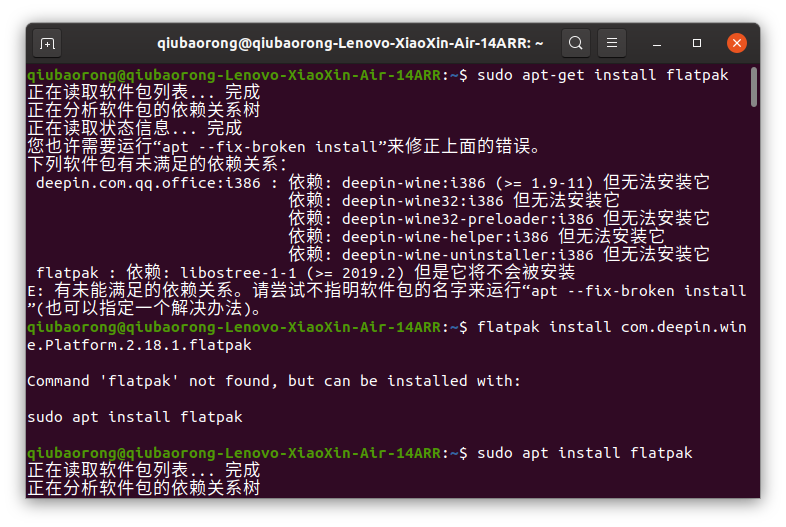Click "Command 'flatpak' not found" message
Viewport: 786px width, 527px height.
click(x=151, y=381)
